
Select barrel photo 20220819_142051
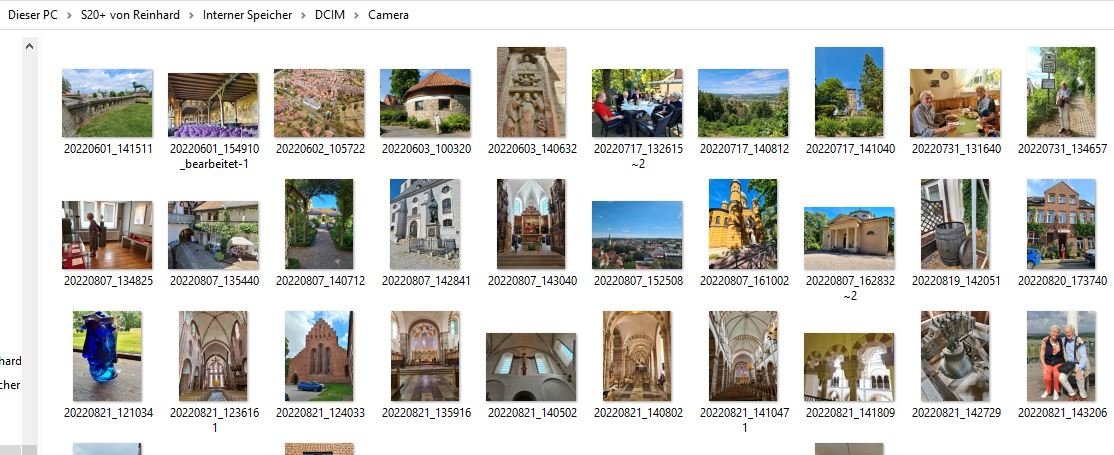pyautogui.click(x=955, y=224)
